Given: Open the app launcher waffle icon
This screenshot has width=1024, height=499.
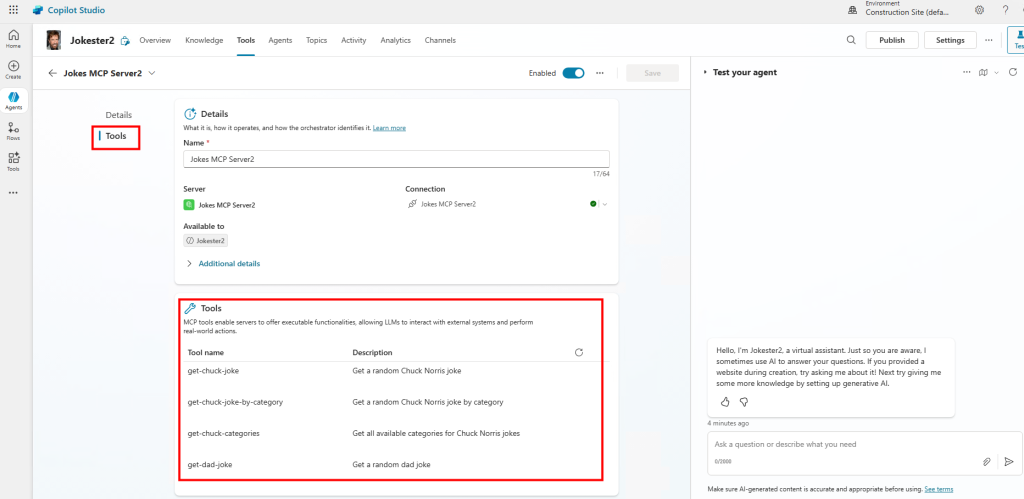Looking at the screenshot, I should click(13, 10).
